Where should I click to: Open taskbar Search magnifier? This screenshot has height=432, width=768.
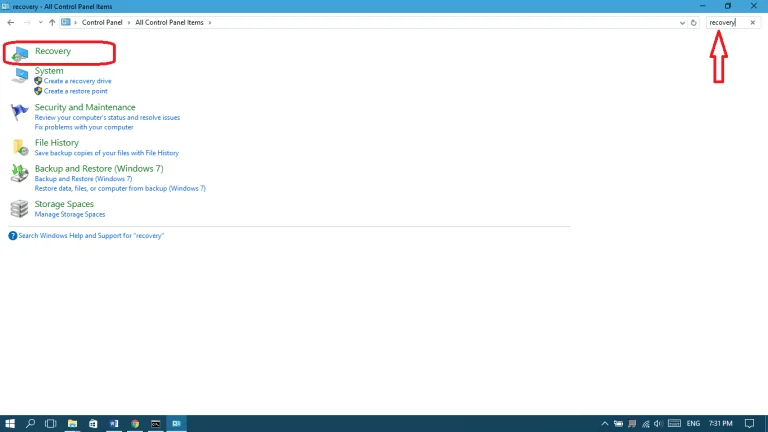click(x=30, y=424)
